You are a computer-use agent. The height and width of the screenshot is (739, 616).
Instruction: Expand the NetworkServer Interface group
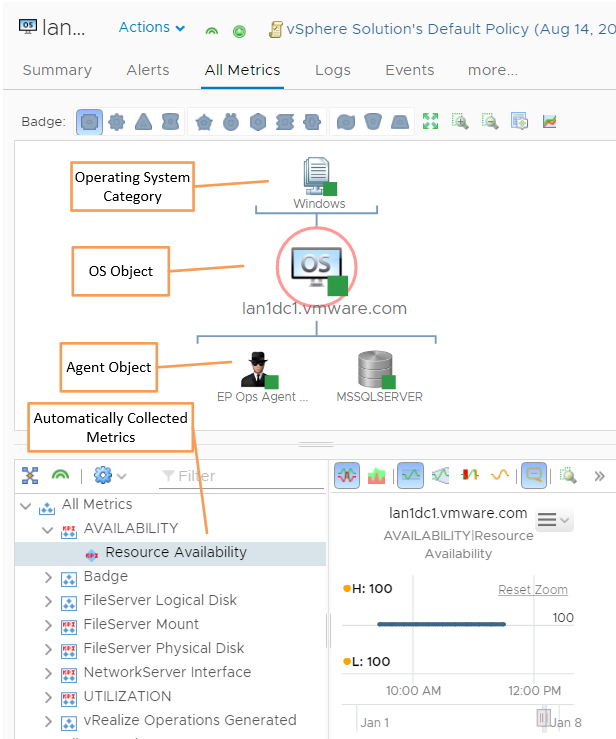48,673
